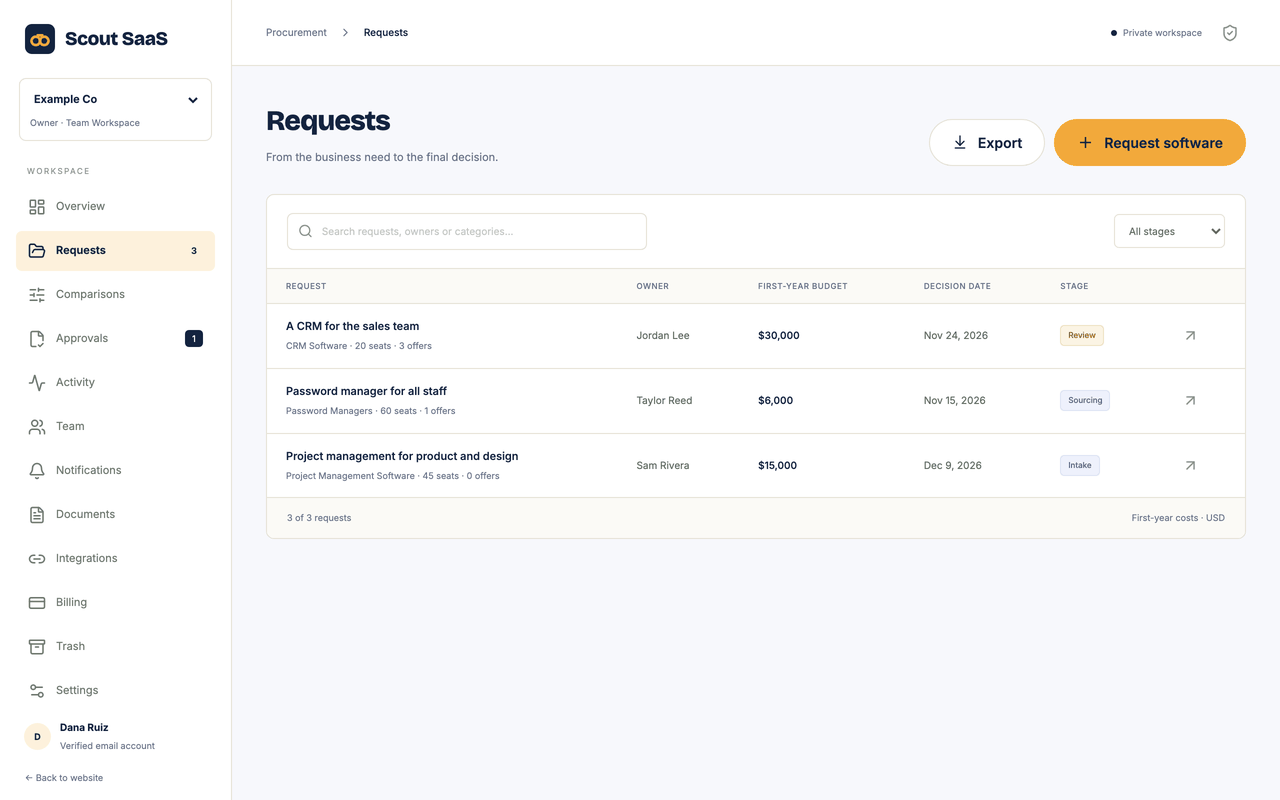Select the Password manager for all staff title
This screenshot has height=800, width=1280.
pos(366,391)
